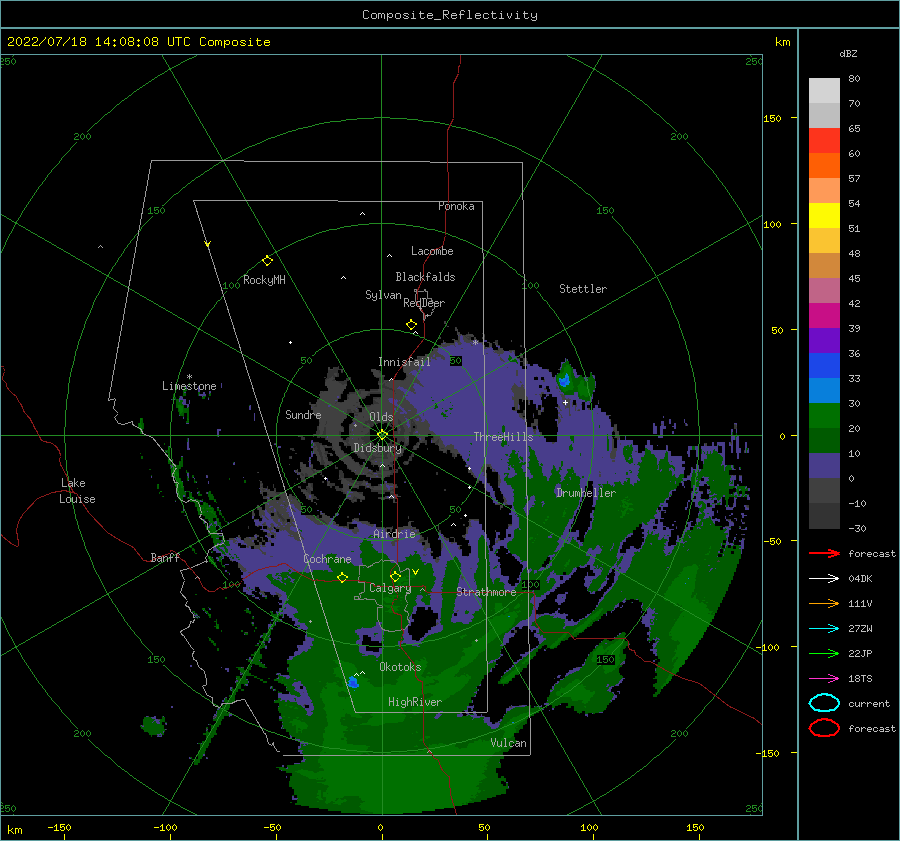The height and width of the screenshot is (841, 900).
Task: Click the dBZ legend heading
Action: (848, 54)
